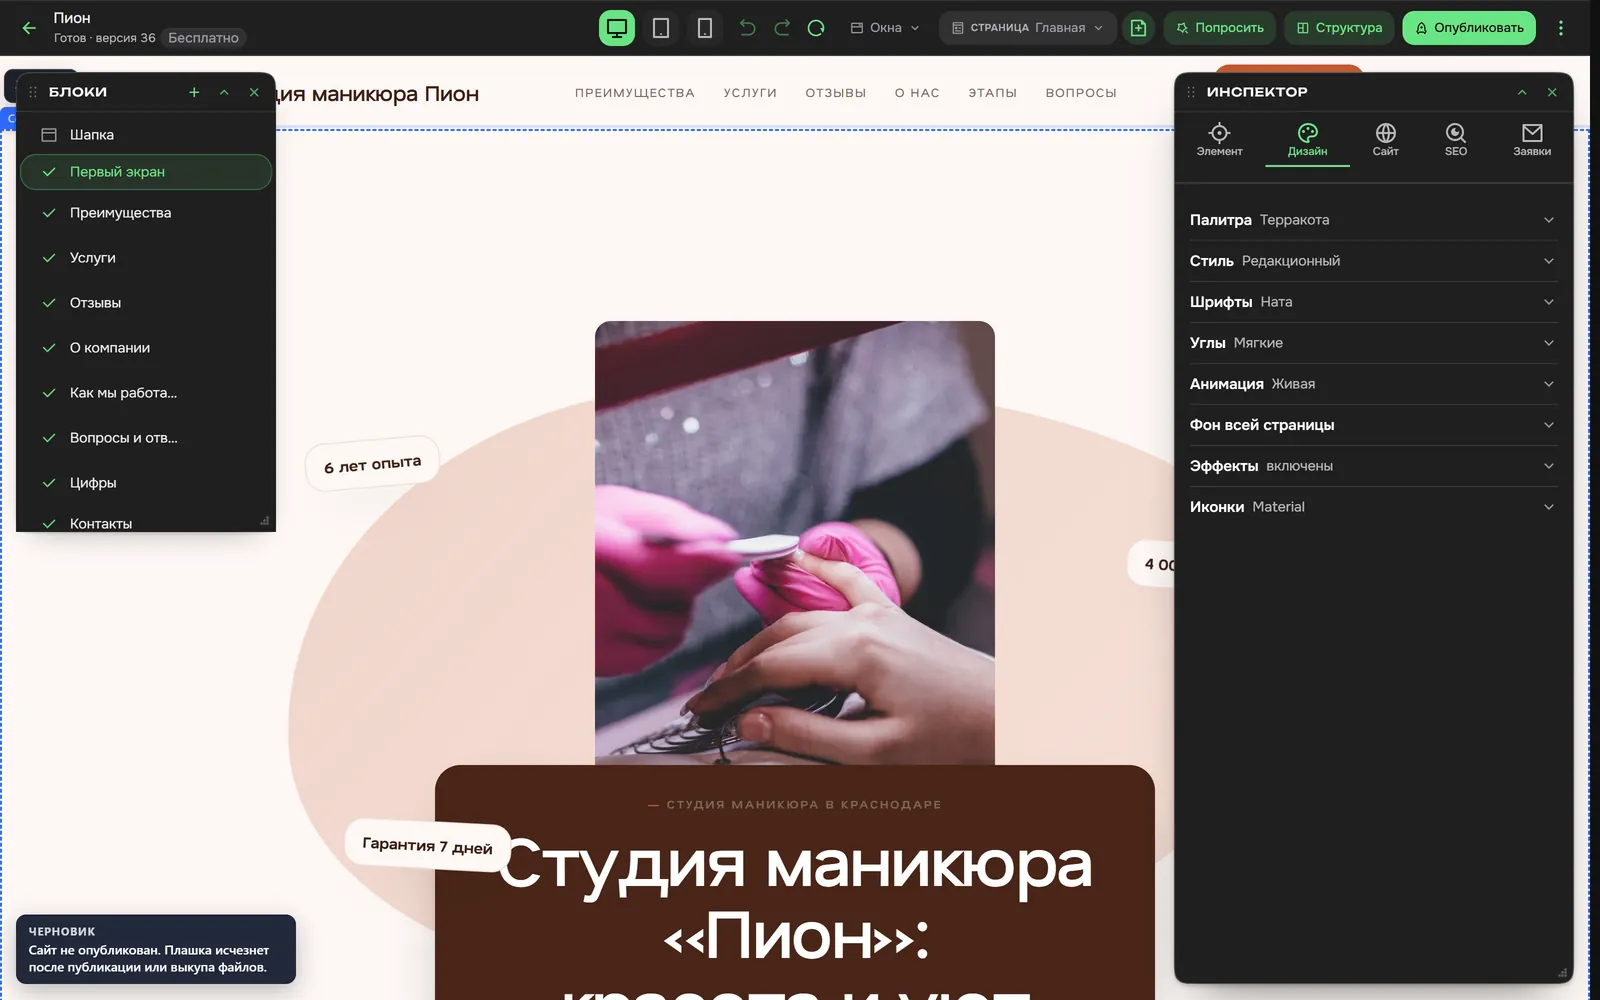Expand the Палитра Терракота setting

pos(1372,220)
